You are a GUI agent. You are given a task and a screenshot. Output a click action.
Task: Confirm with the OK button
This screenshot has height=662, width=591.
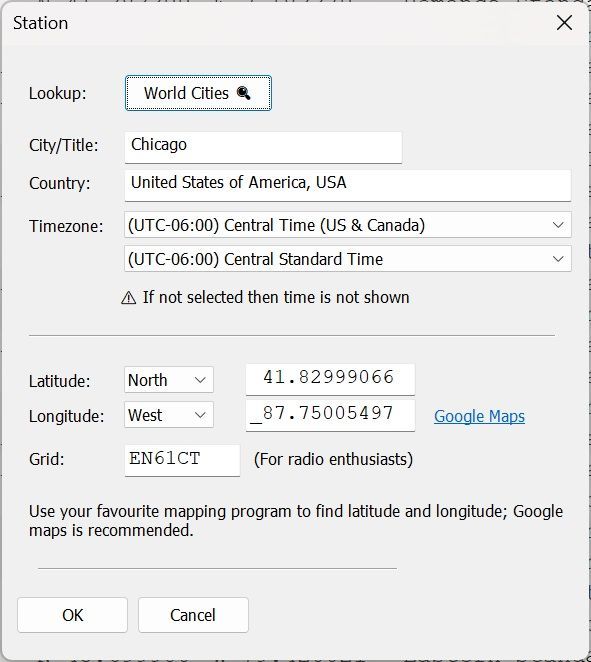73,615
